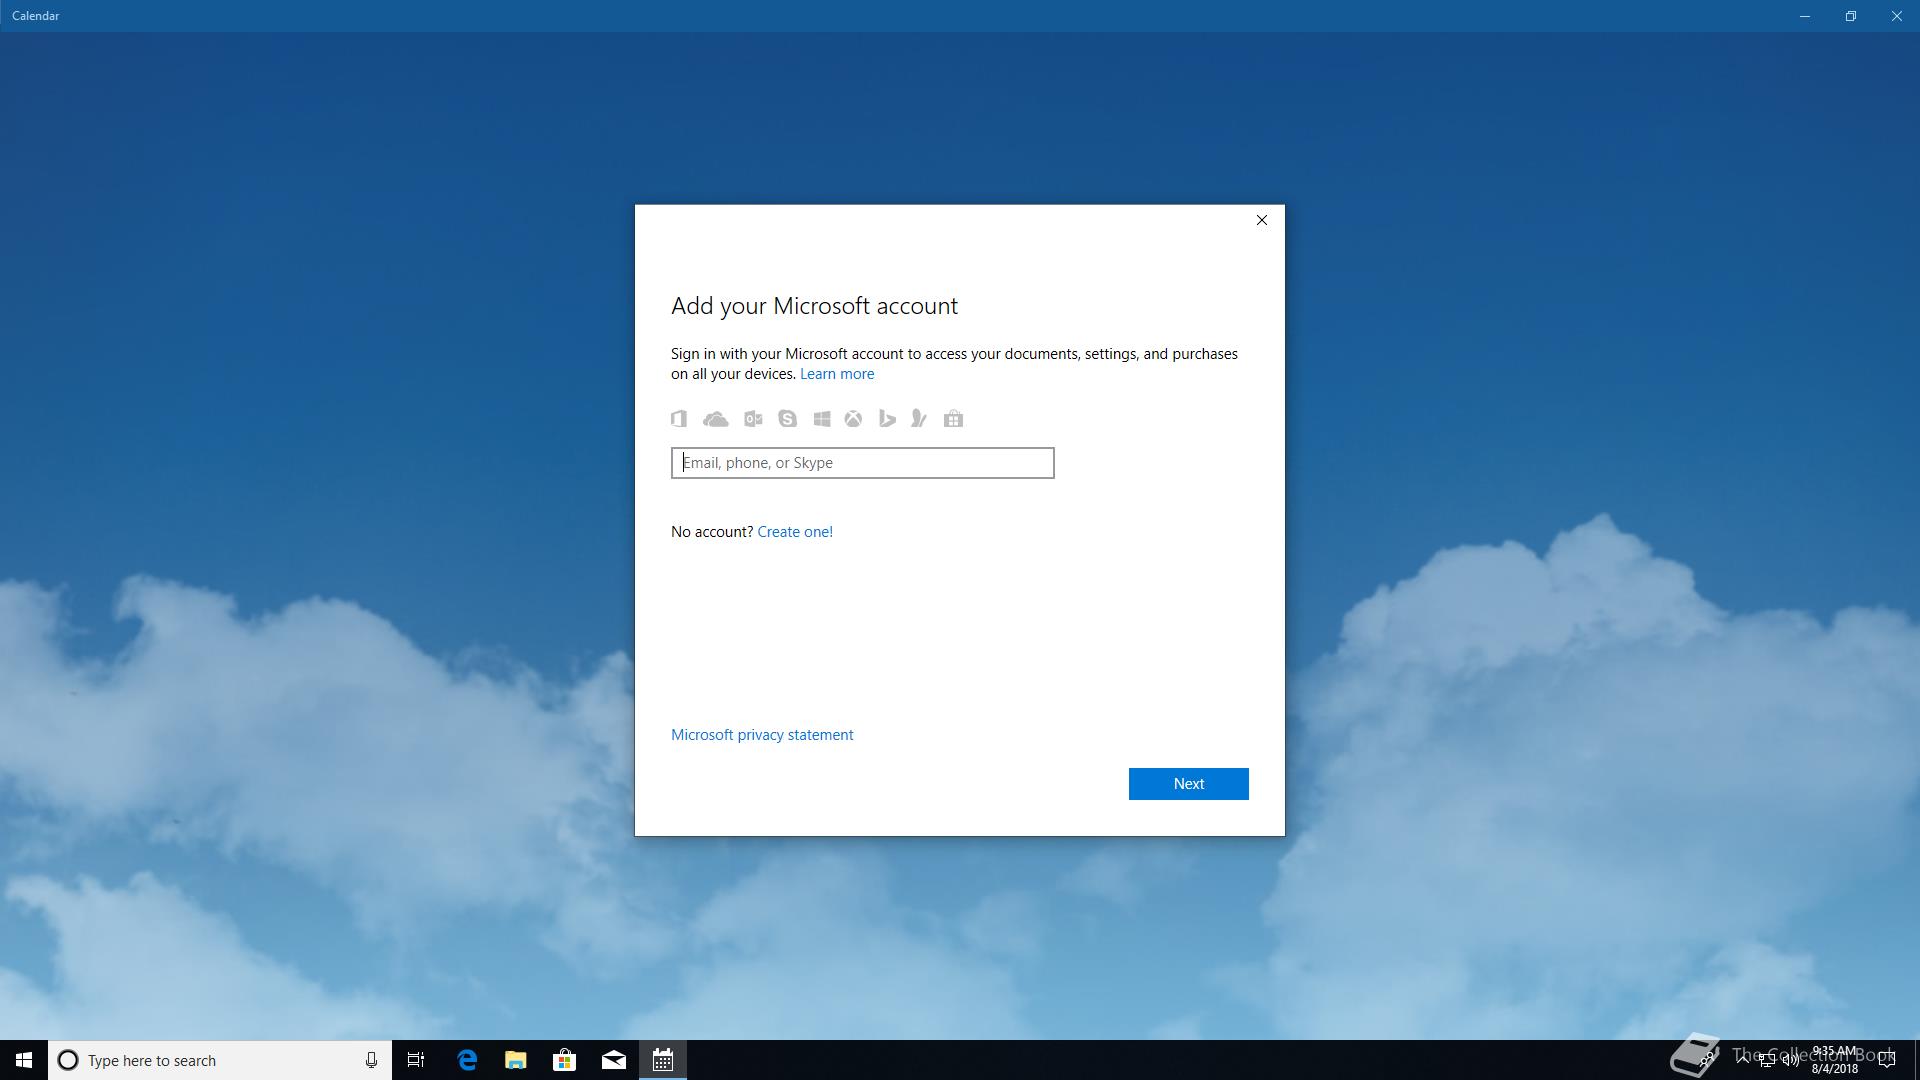Close the Add your Microsoft account dialog
The width and height of the screenshot is (1920, 1080).
tap(1261, 220)
